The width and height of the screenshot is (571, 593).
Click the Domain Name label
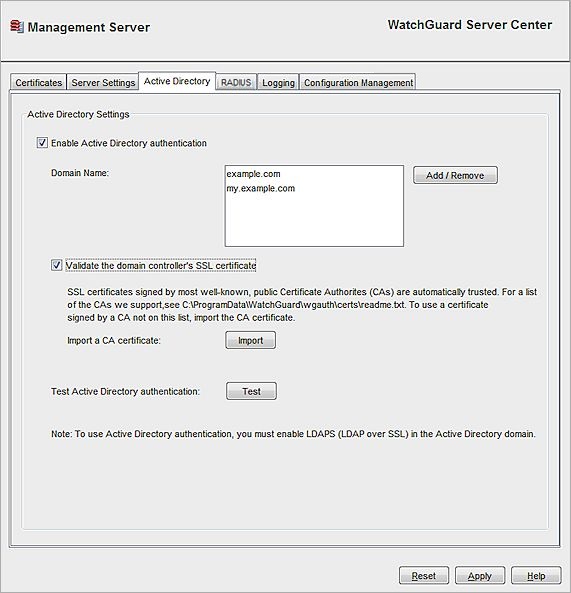[x=80, y=173]
